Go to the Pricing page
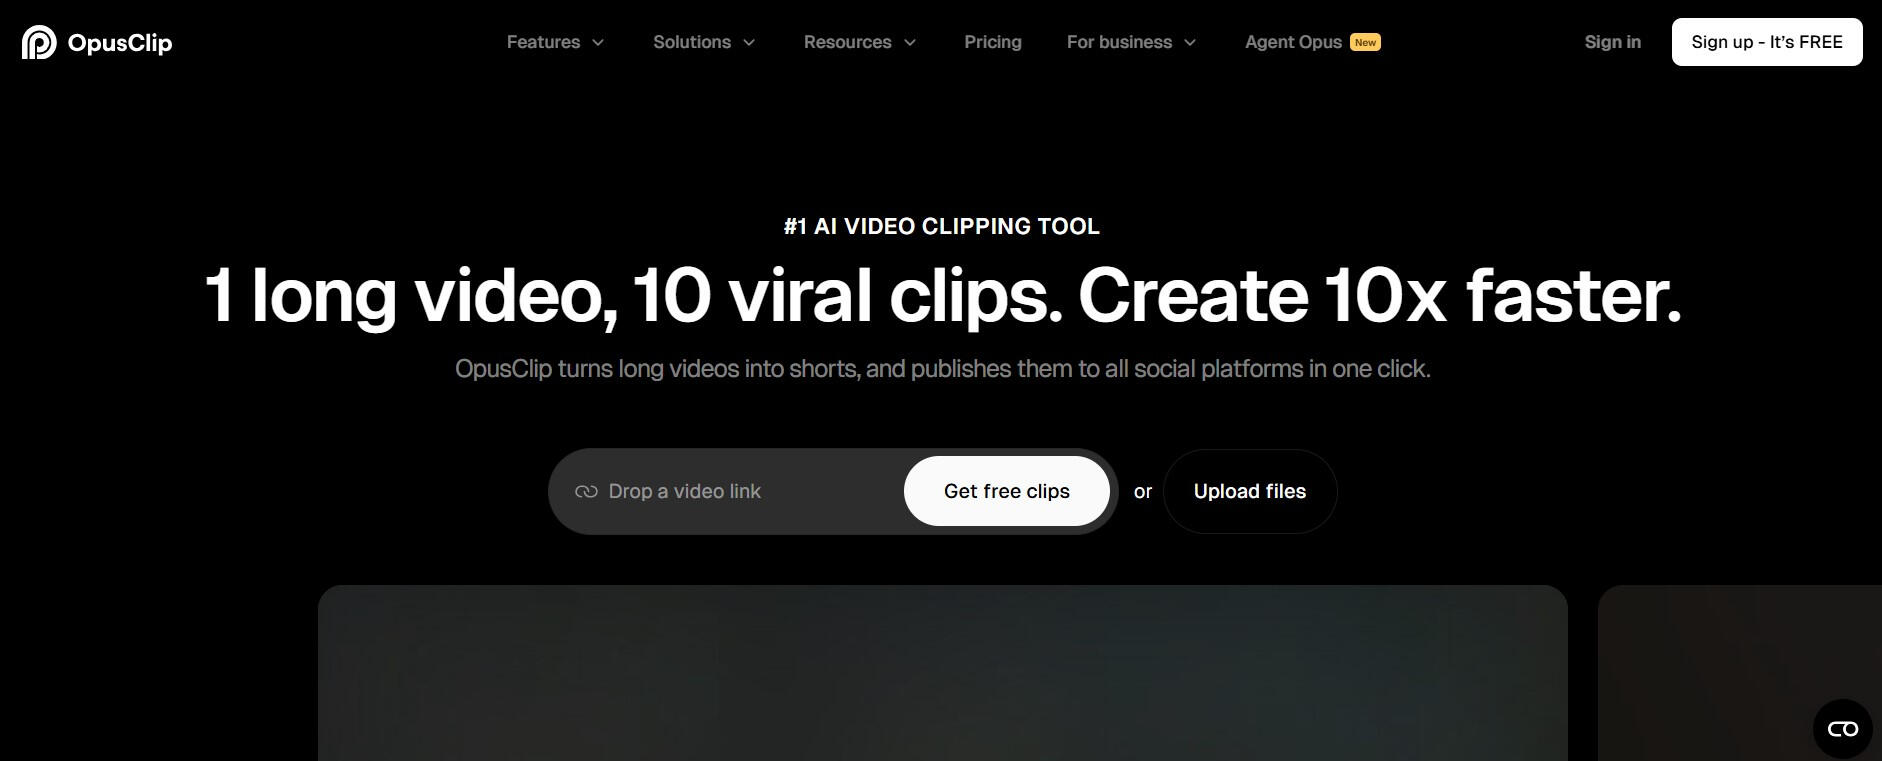This screenshot has width=1882, height=761. point(992,42)
